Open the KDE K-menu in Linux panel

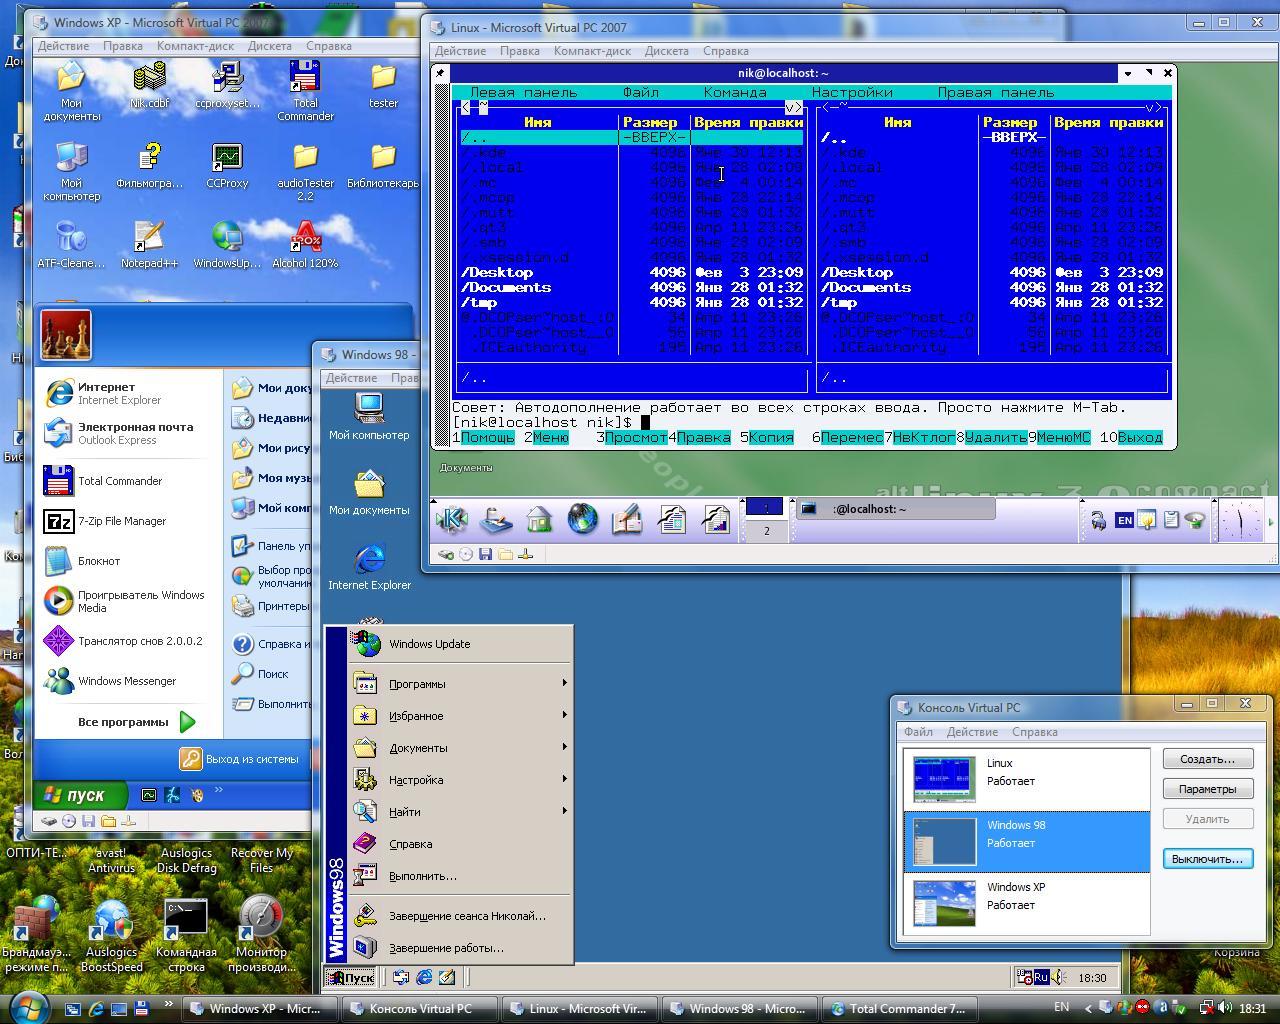451,519
